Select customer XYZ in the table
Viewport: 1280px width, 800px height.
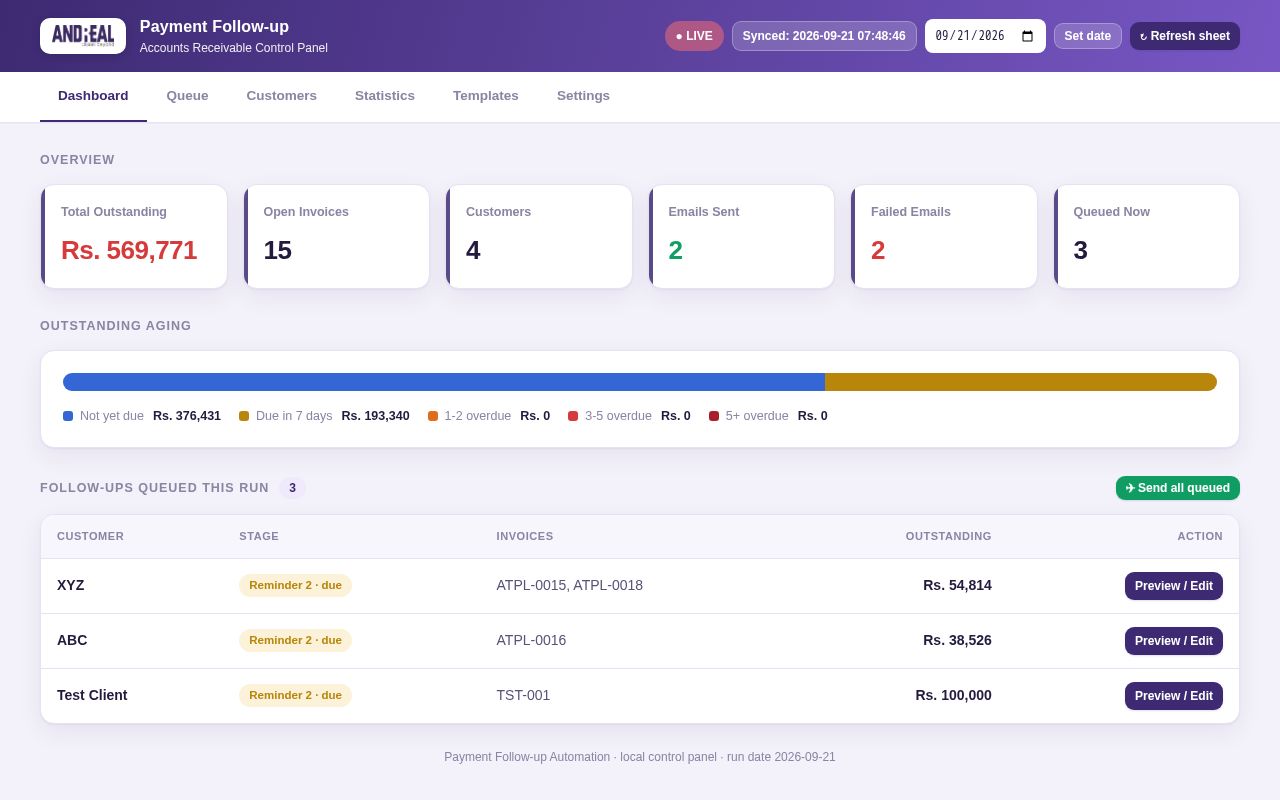71,585
